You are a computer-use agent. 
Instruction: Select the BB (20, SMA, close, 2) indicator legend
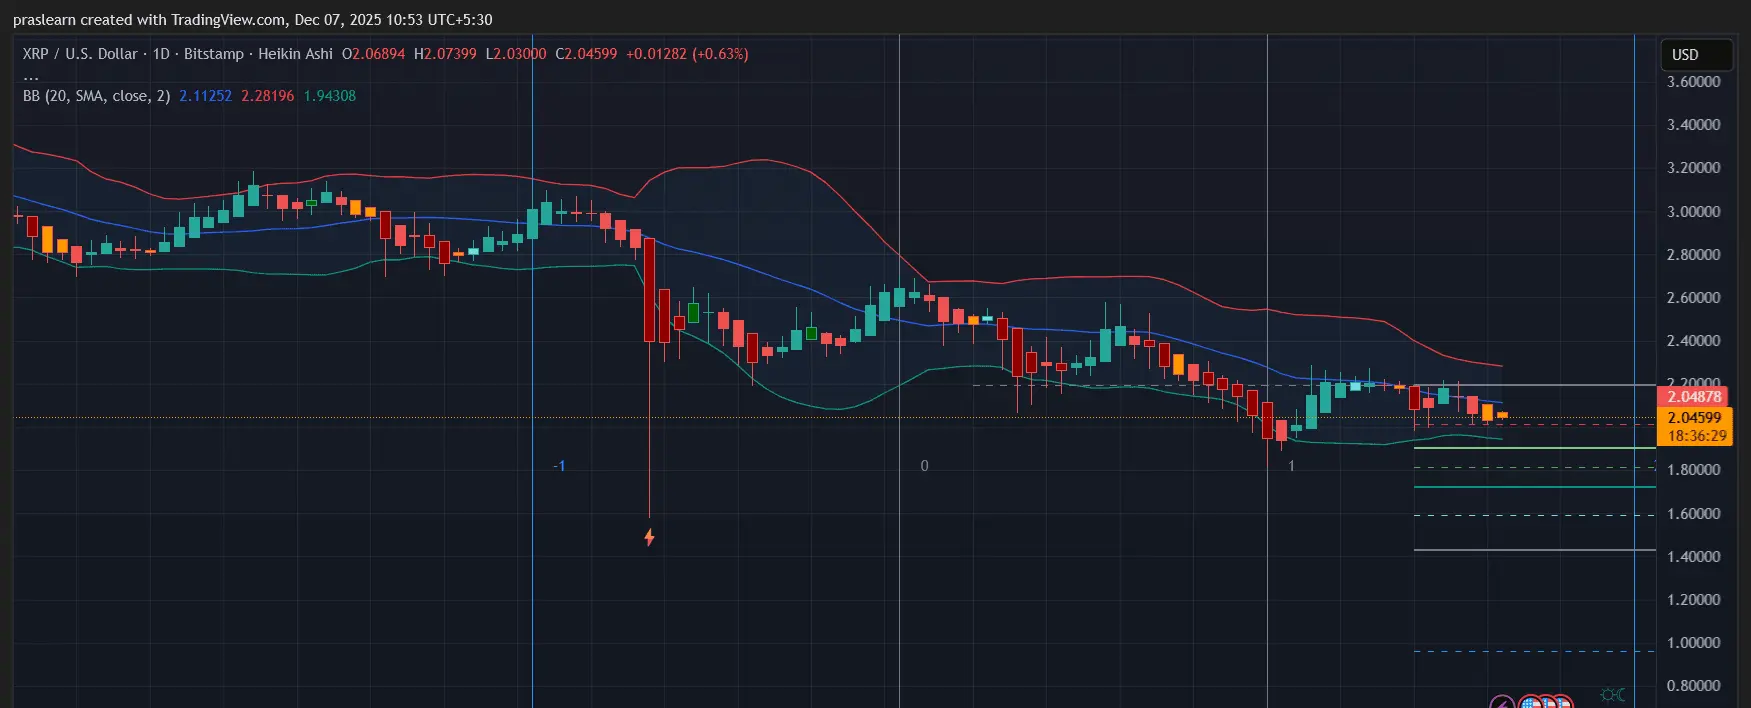point(96,96)
